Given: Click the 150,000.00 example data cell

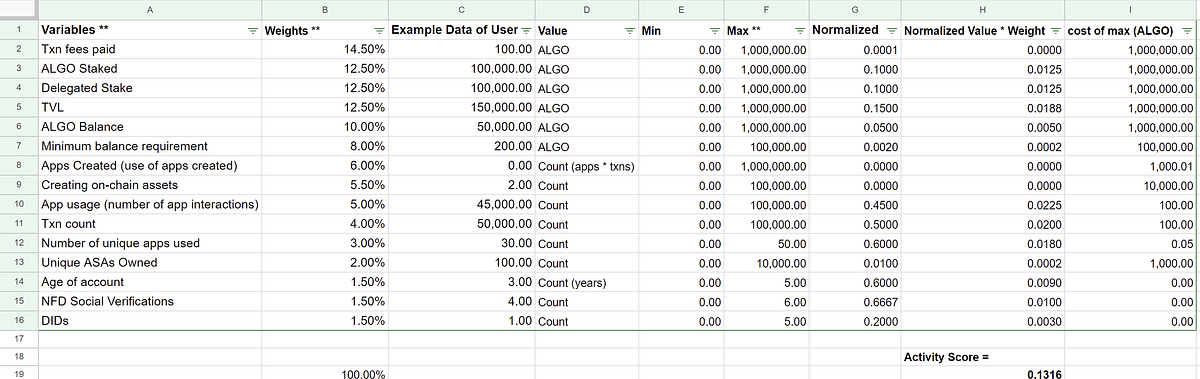Looking at the screenshot, I should tap(461, 108).
